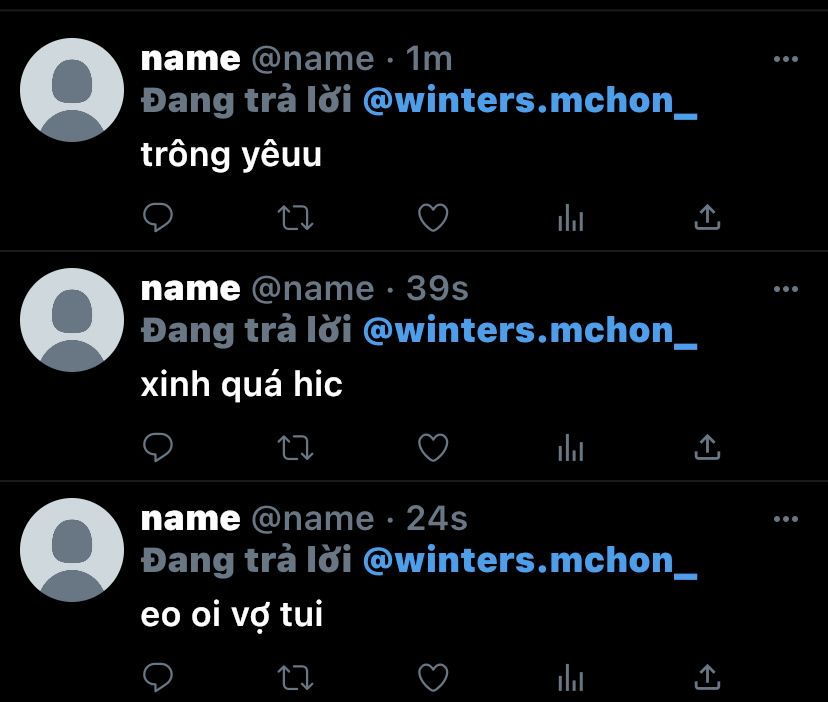Screen dimensions: 828x702
Task: View analytics of the "xinh quá hic" tweet
Action: [x=571, y=448]
